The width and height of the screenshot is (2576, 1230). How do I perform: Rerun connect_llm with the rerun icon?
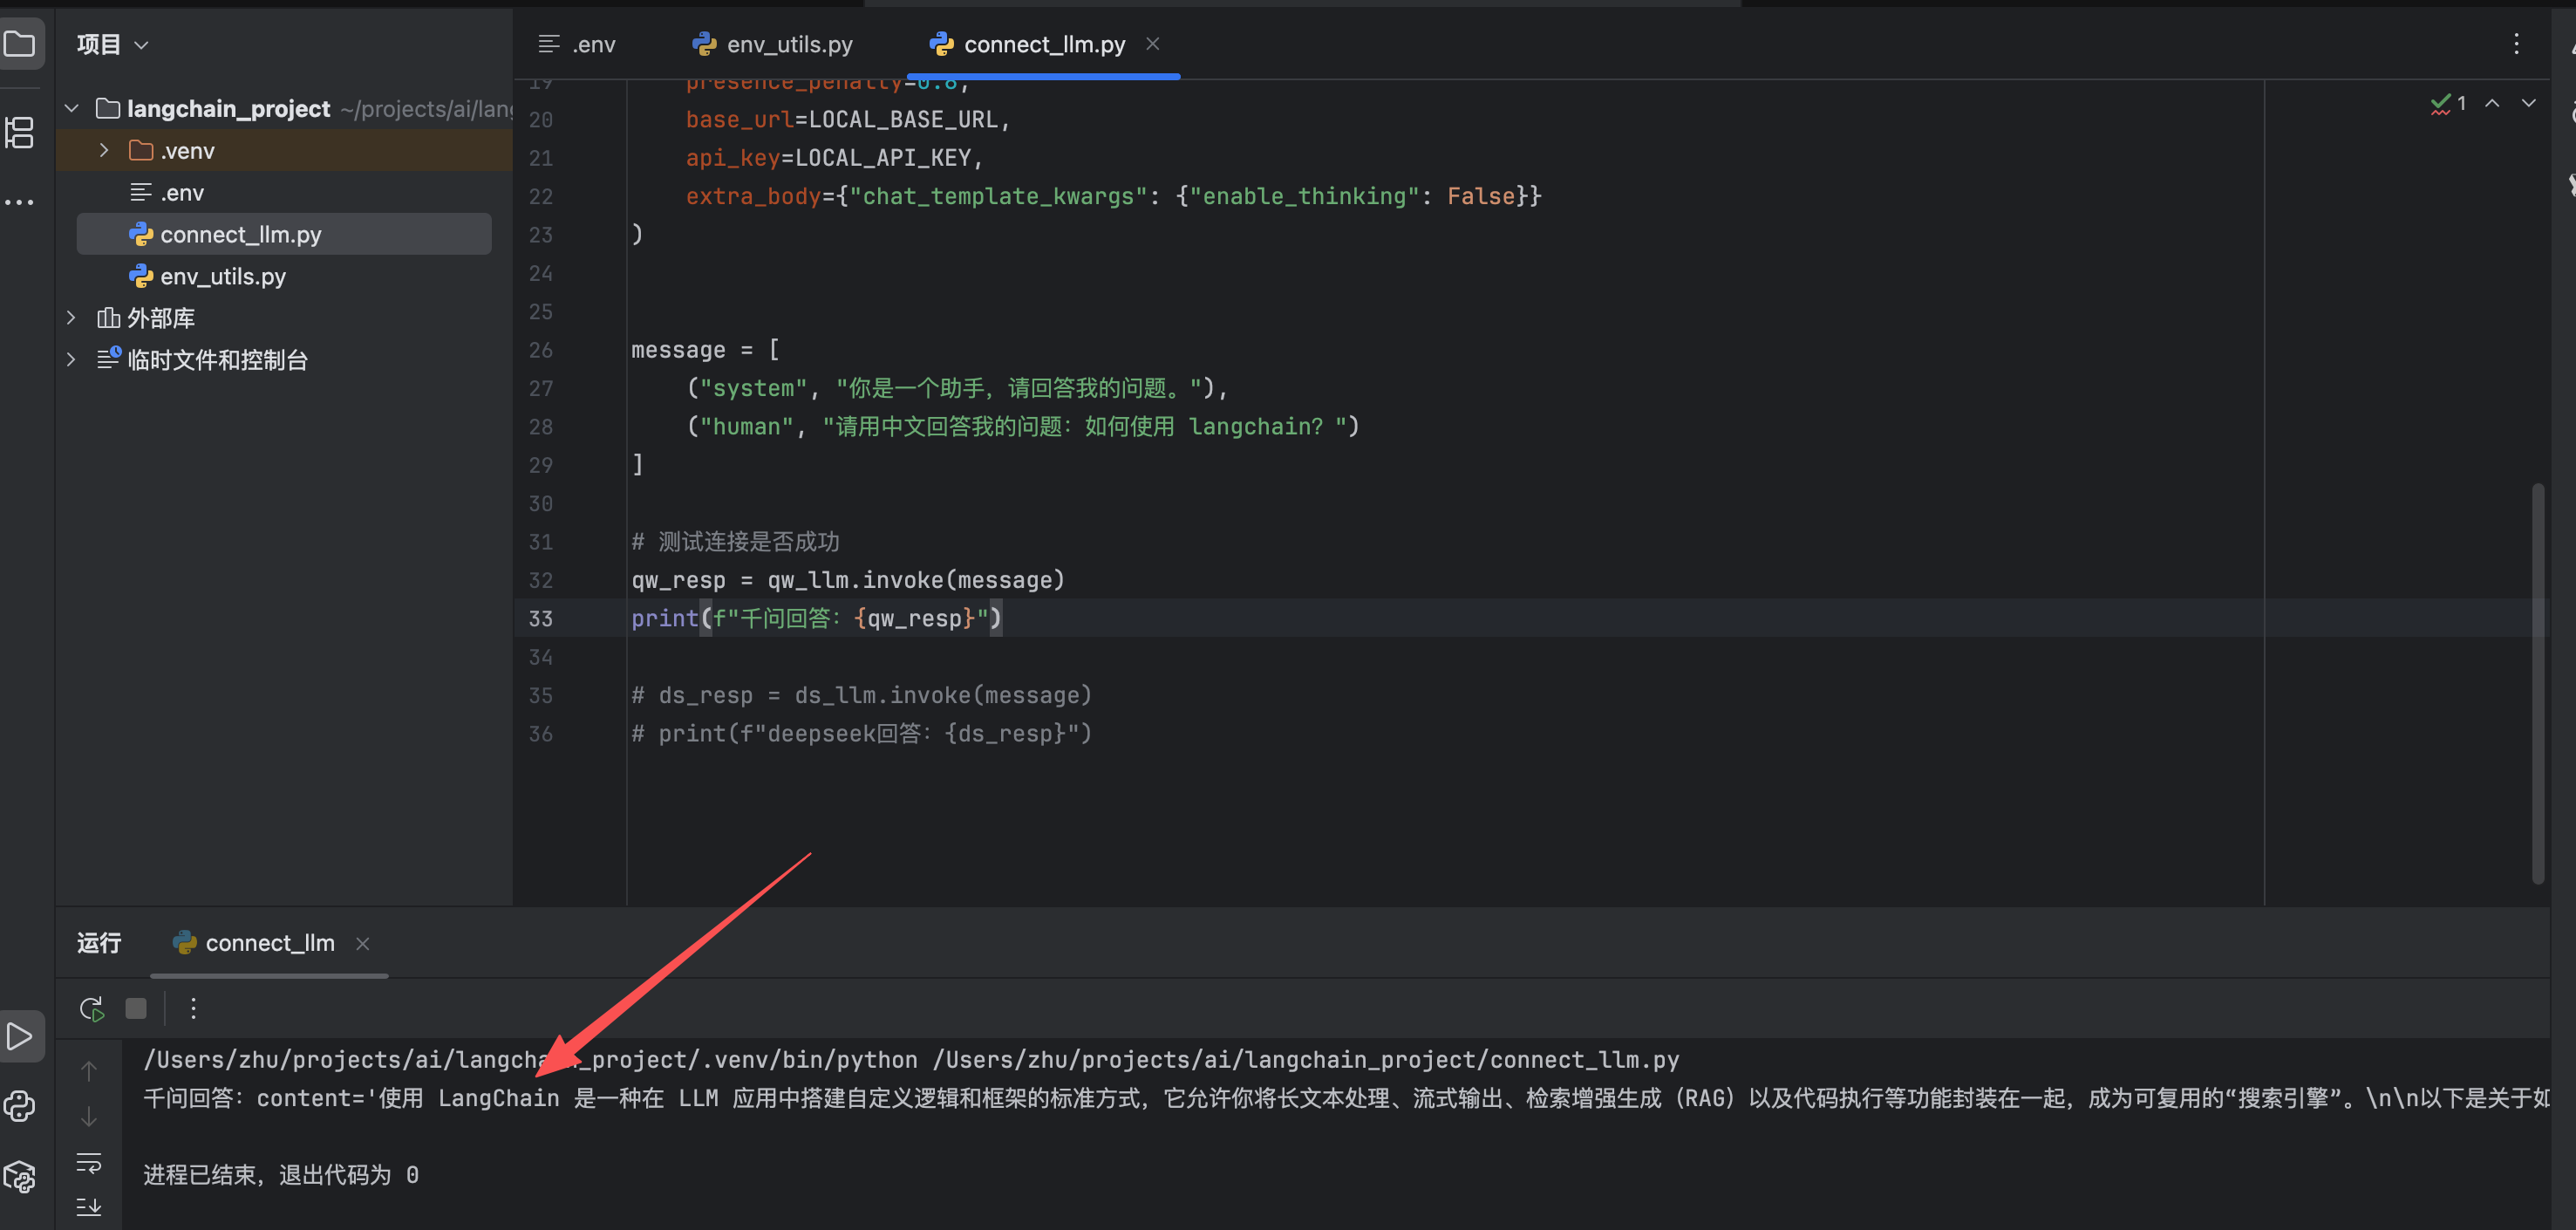(x=91, y=1008)
